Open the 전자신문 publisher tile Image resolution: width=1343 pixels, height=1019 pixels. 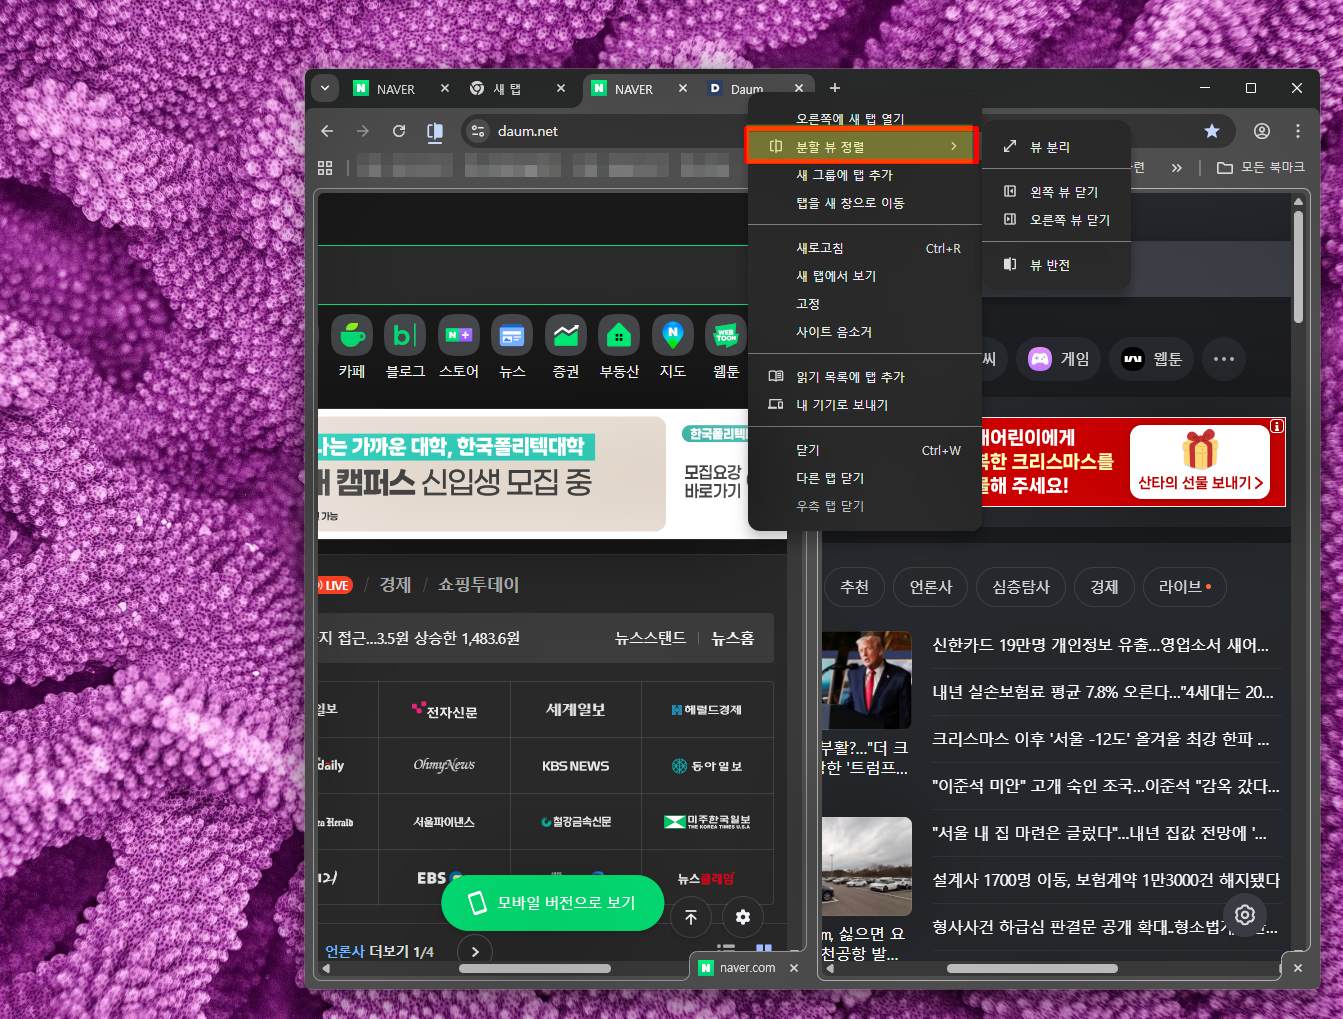tap(444, 710)
